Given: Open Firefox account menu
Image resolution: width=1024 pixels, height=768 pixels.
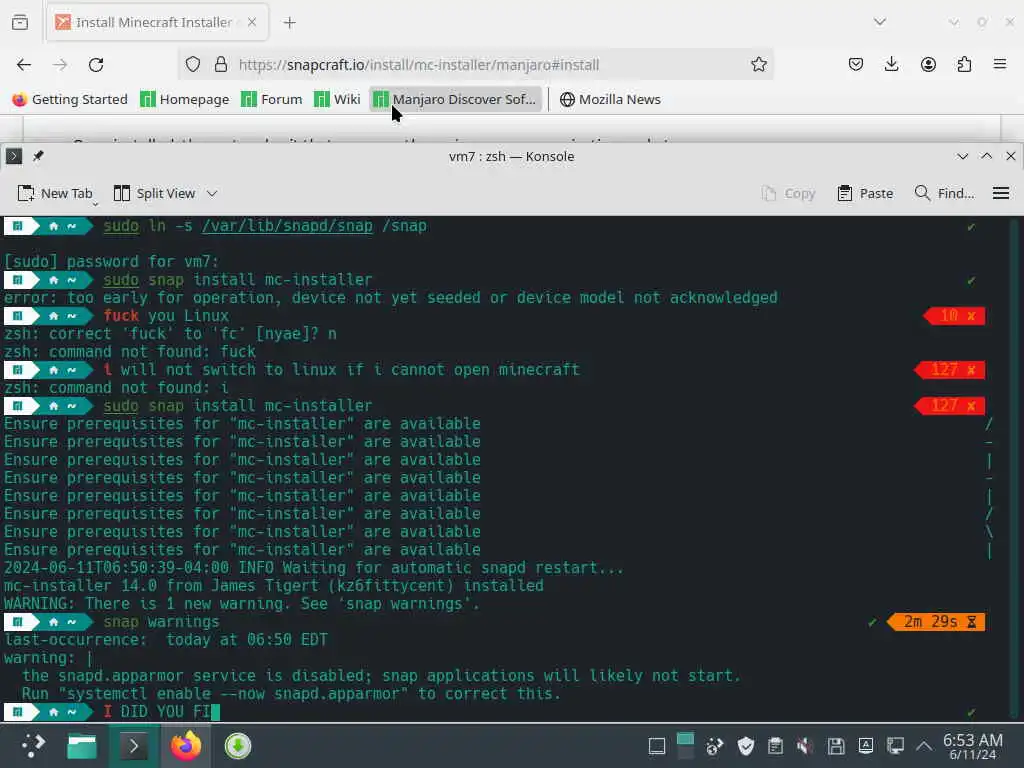Looking at the screenshot, I should (928, 64).
